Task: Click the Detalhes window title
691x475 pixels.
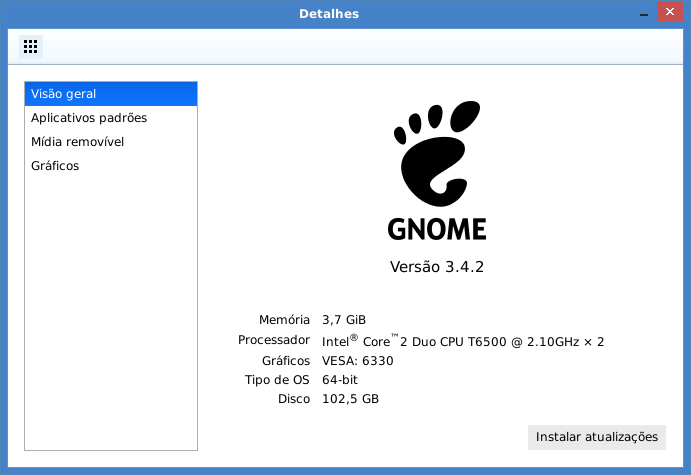Action: pos(329,14)
